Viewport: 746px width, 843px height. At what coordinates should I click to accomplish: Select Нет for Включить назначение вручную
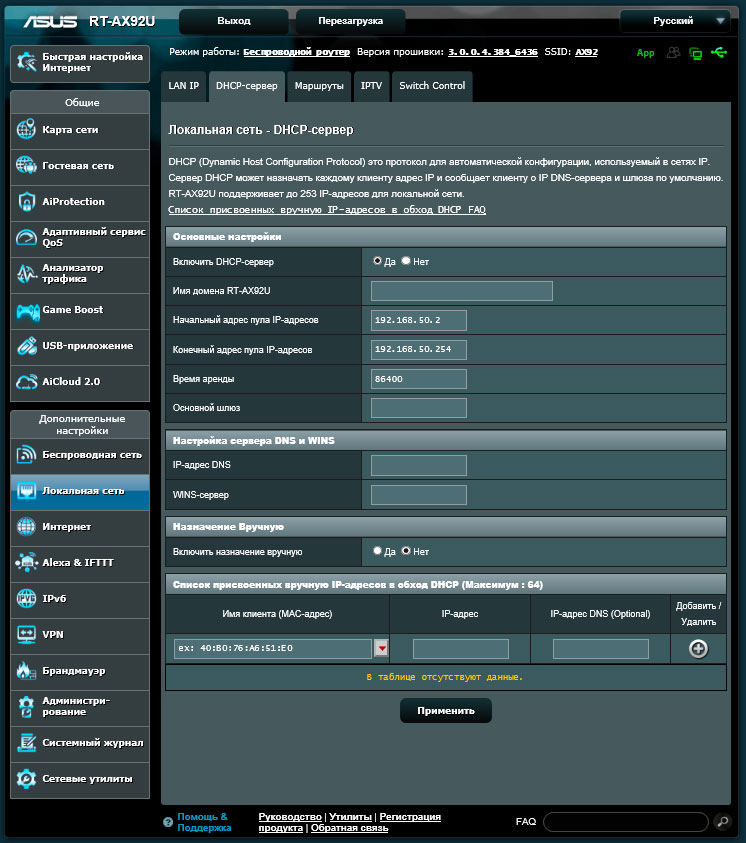(x=406, y=551)
